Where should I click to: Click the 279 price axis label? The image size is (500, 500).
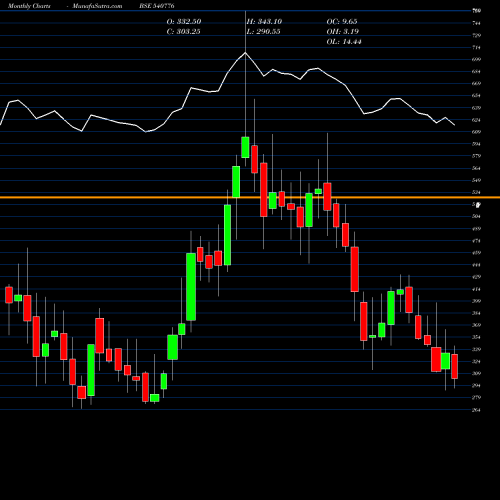(476, 397)
